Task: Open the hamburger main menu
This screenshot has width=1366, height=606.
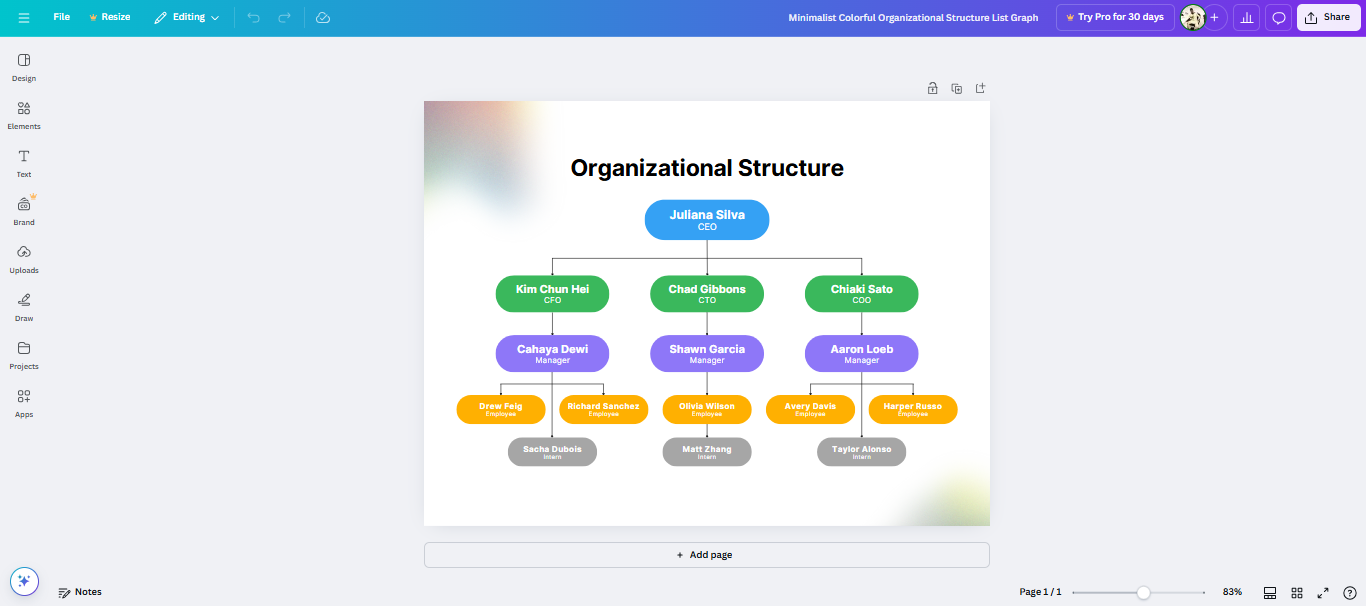Action: click(24, 18)
